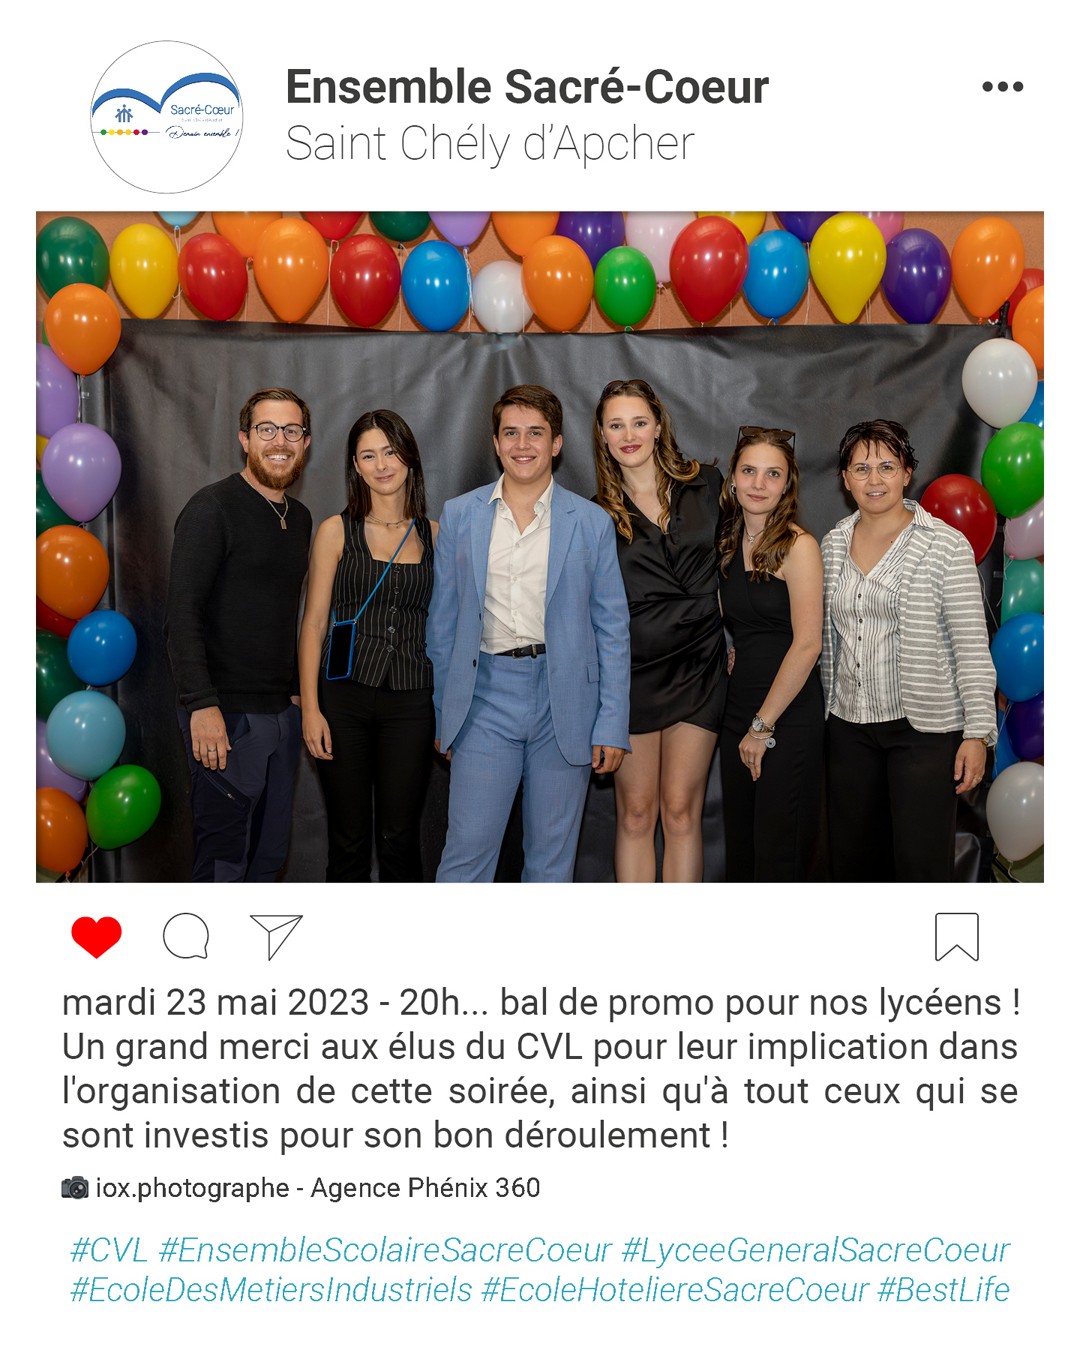Click Agence Phénix 360 credit text
Viewport: 1080px width, 1350px height.
[x=425, y=1188]
